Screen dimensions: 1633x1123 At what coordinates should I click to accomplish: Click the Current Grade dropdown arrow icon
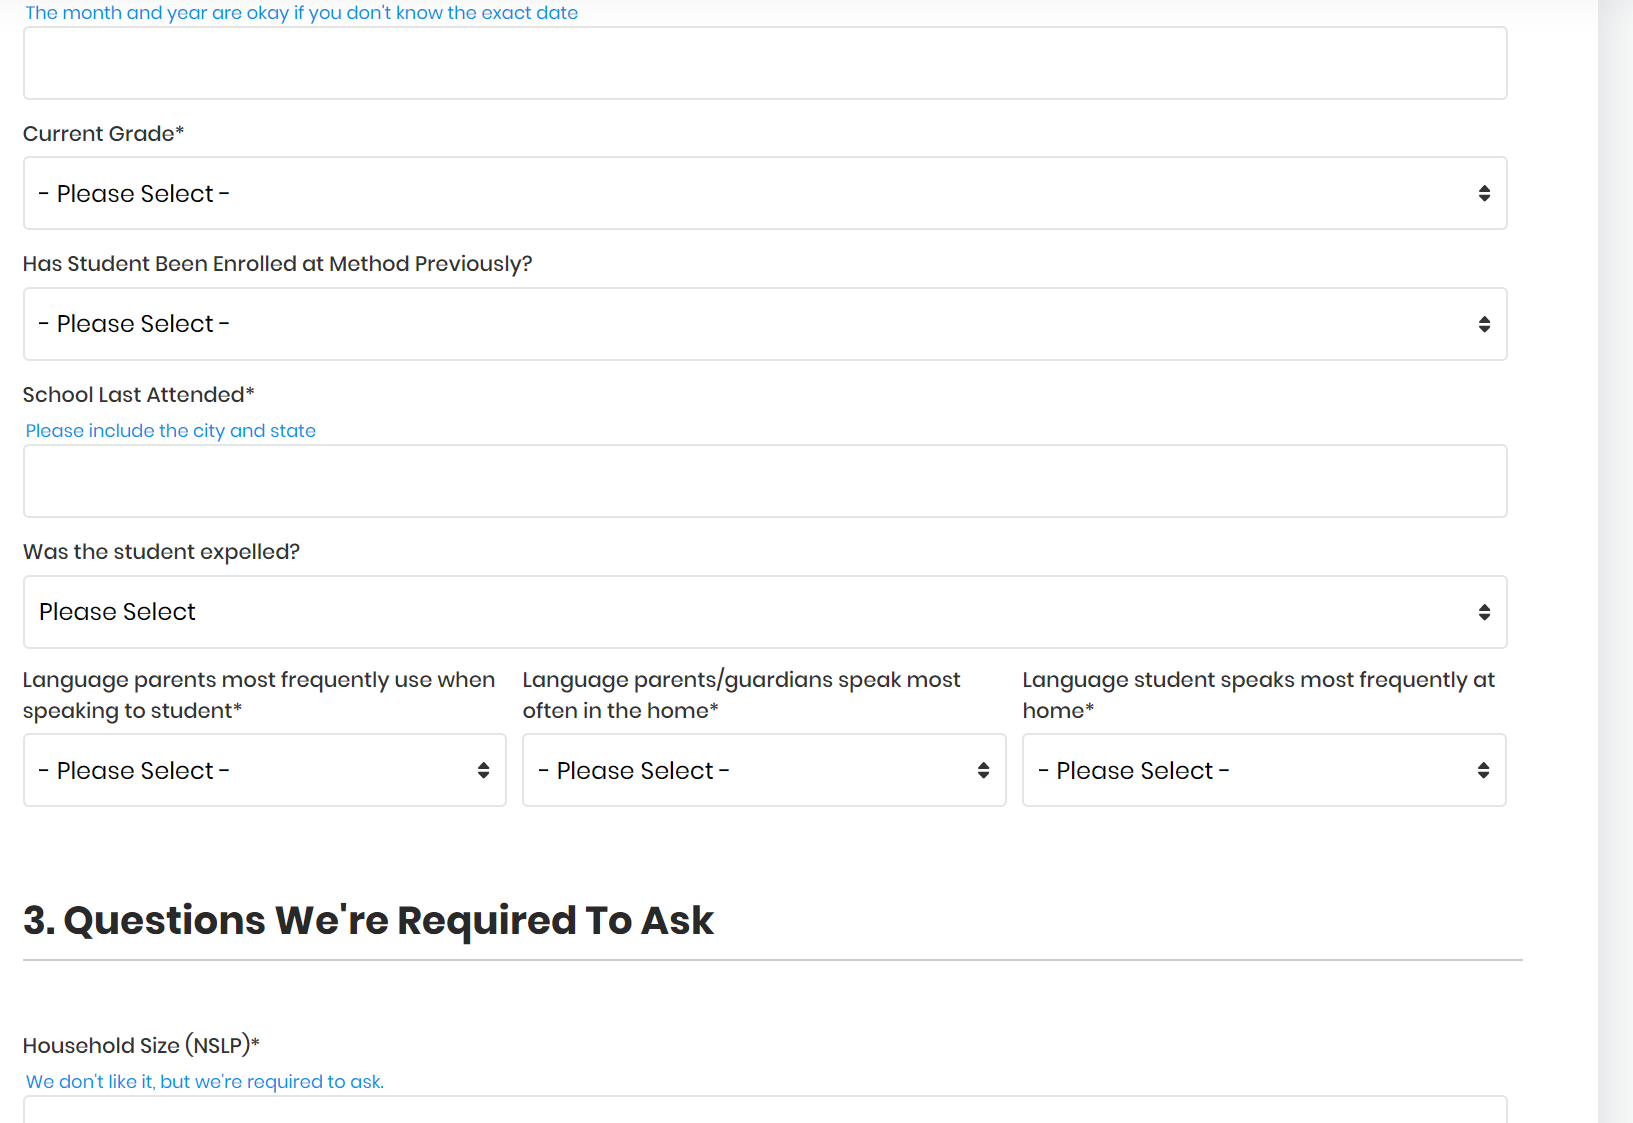pyautogui.click(x=1484, y=193)
